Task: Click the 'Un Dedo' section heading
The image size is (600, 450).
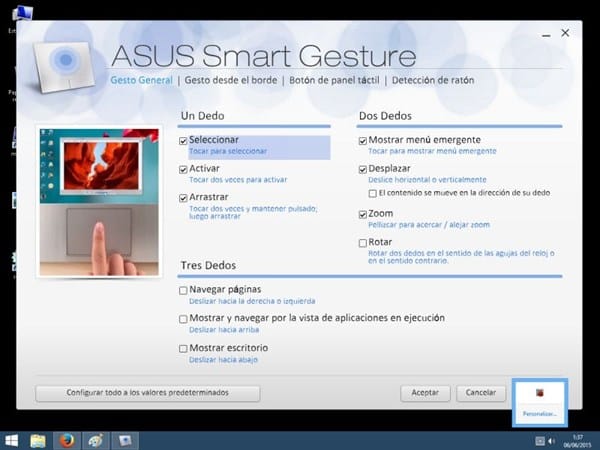Action: (202, 116)
